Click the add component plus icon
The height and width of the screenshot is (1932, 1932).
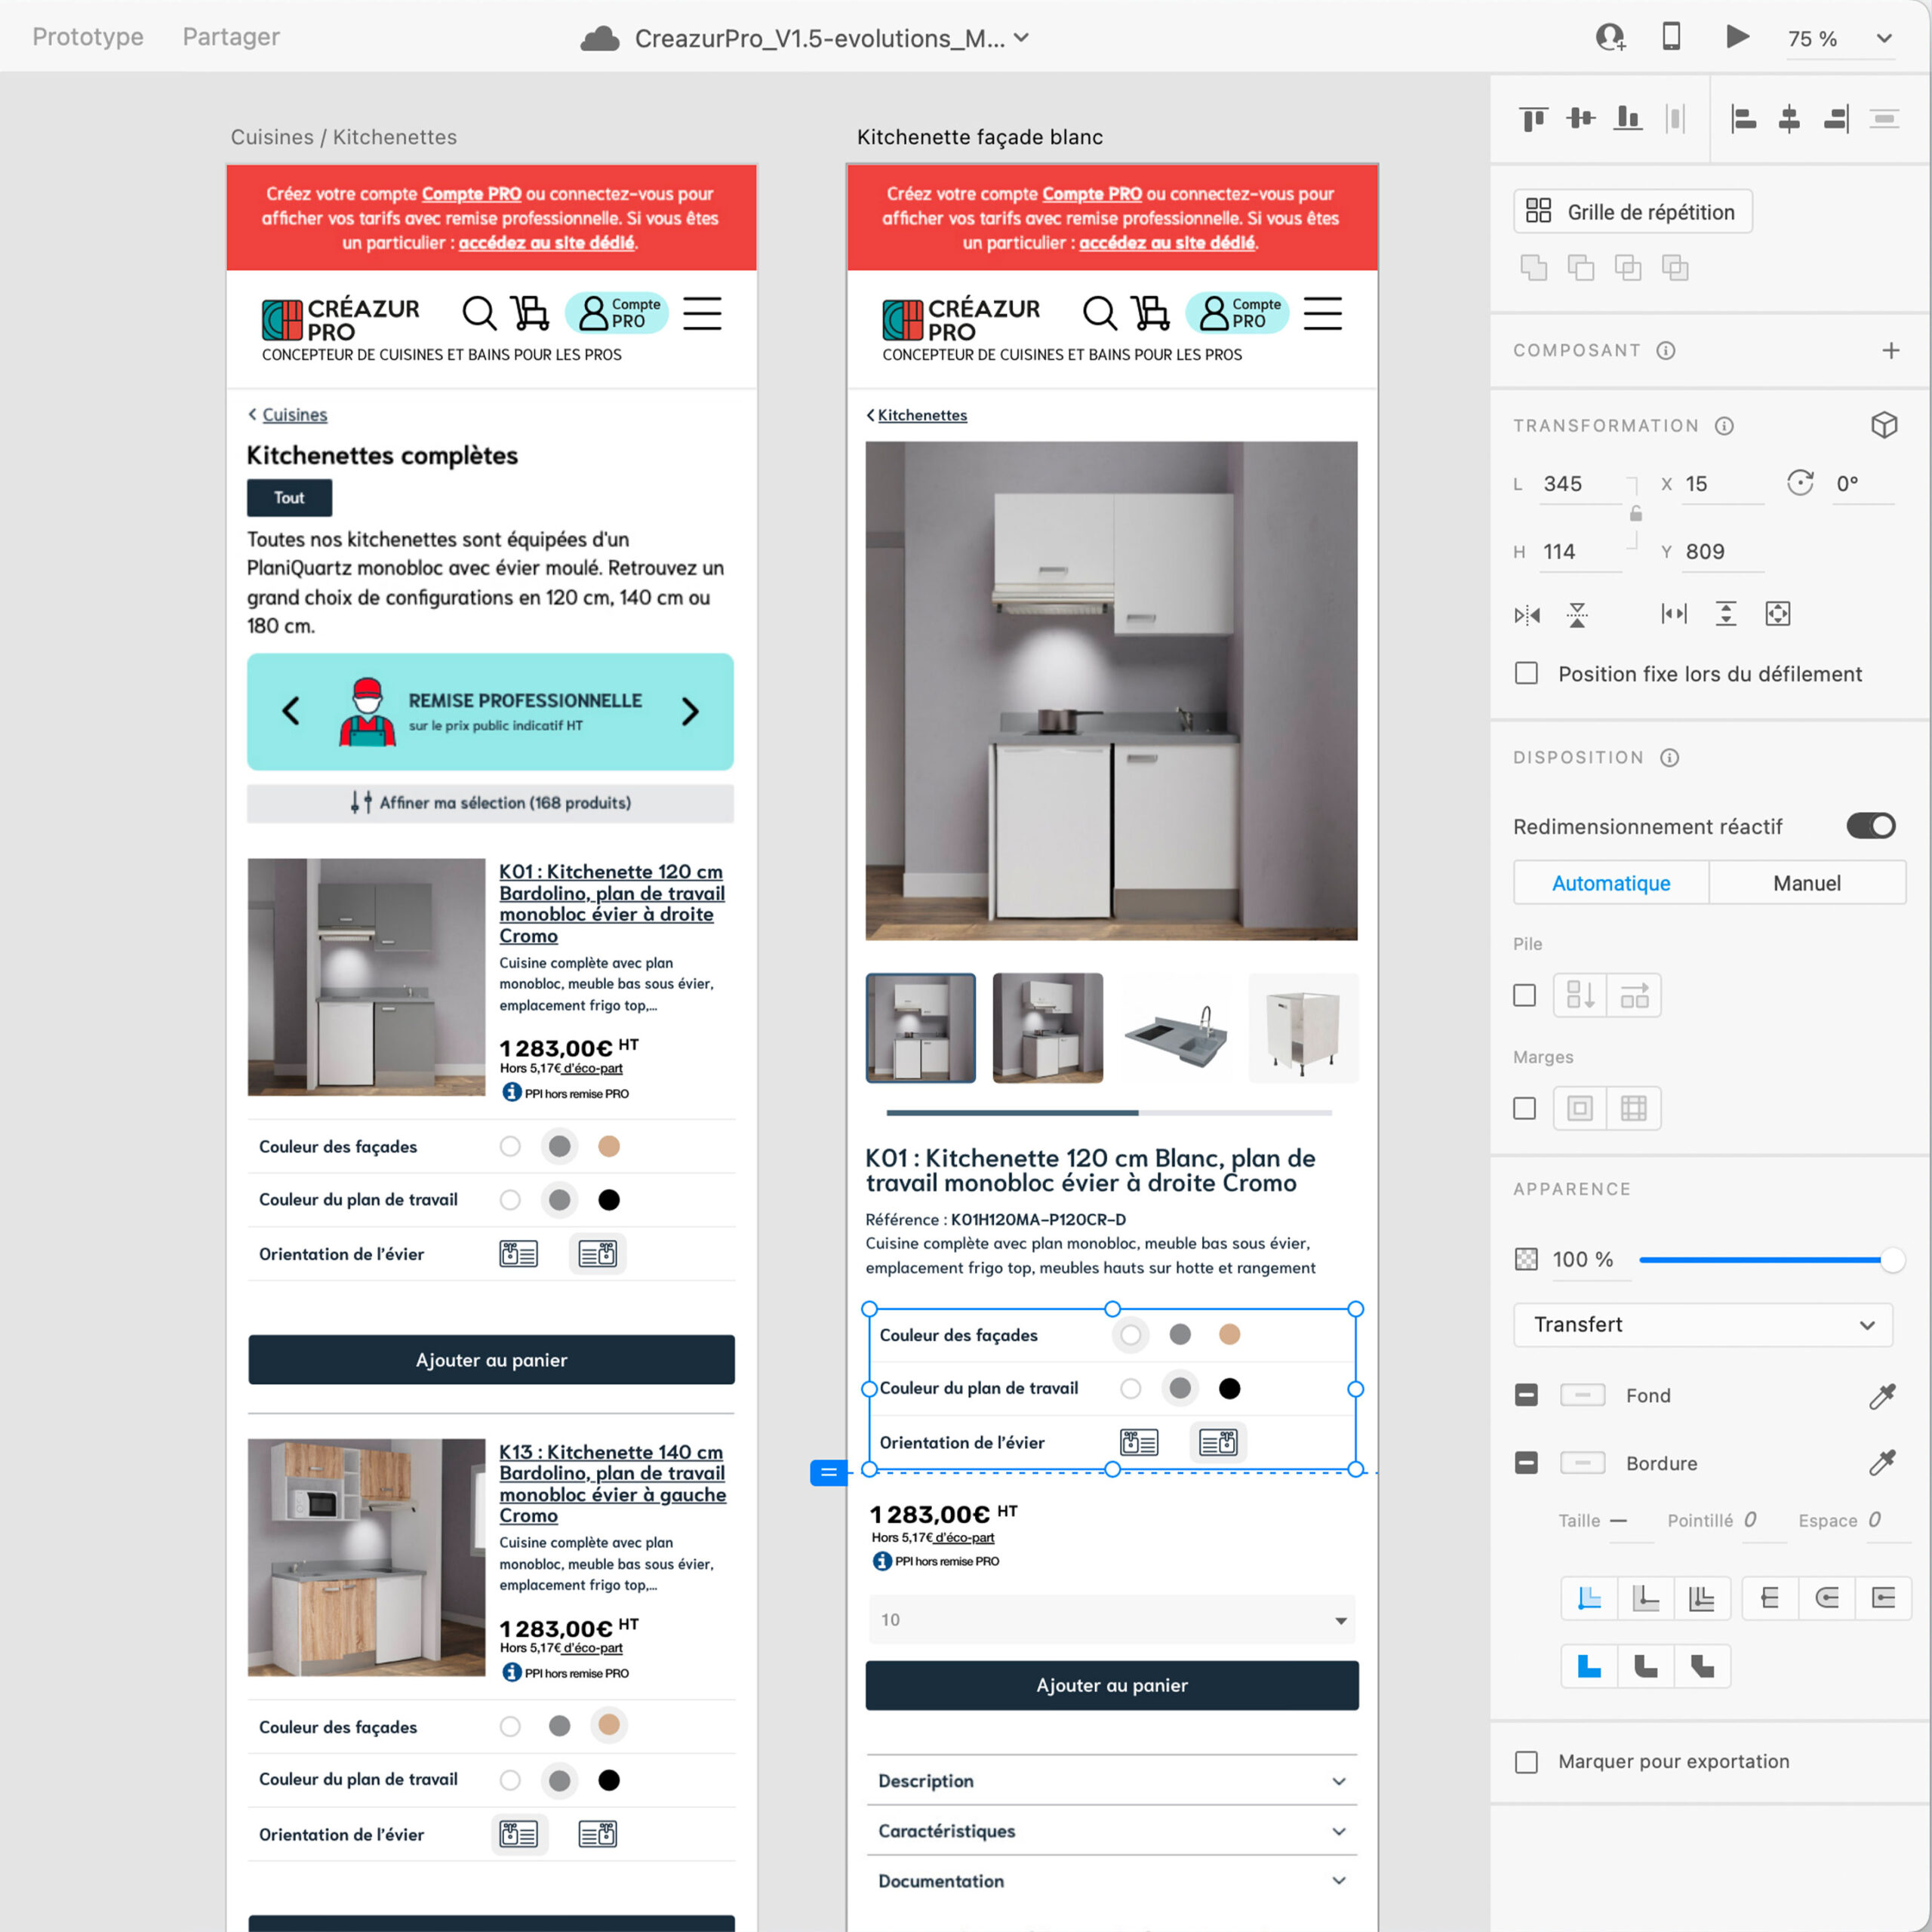pos(1890,350)
